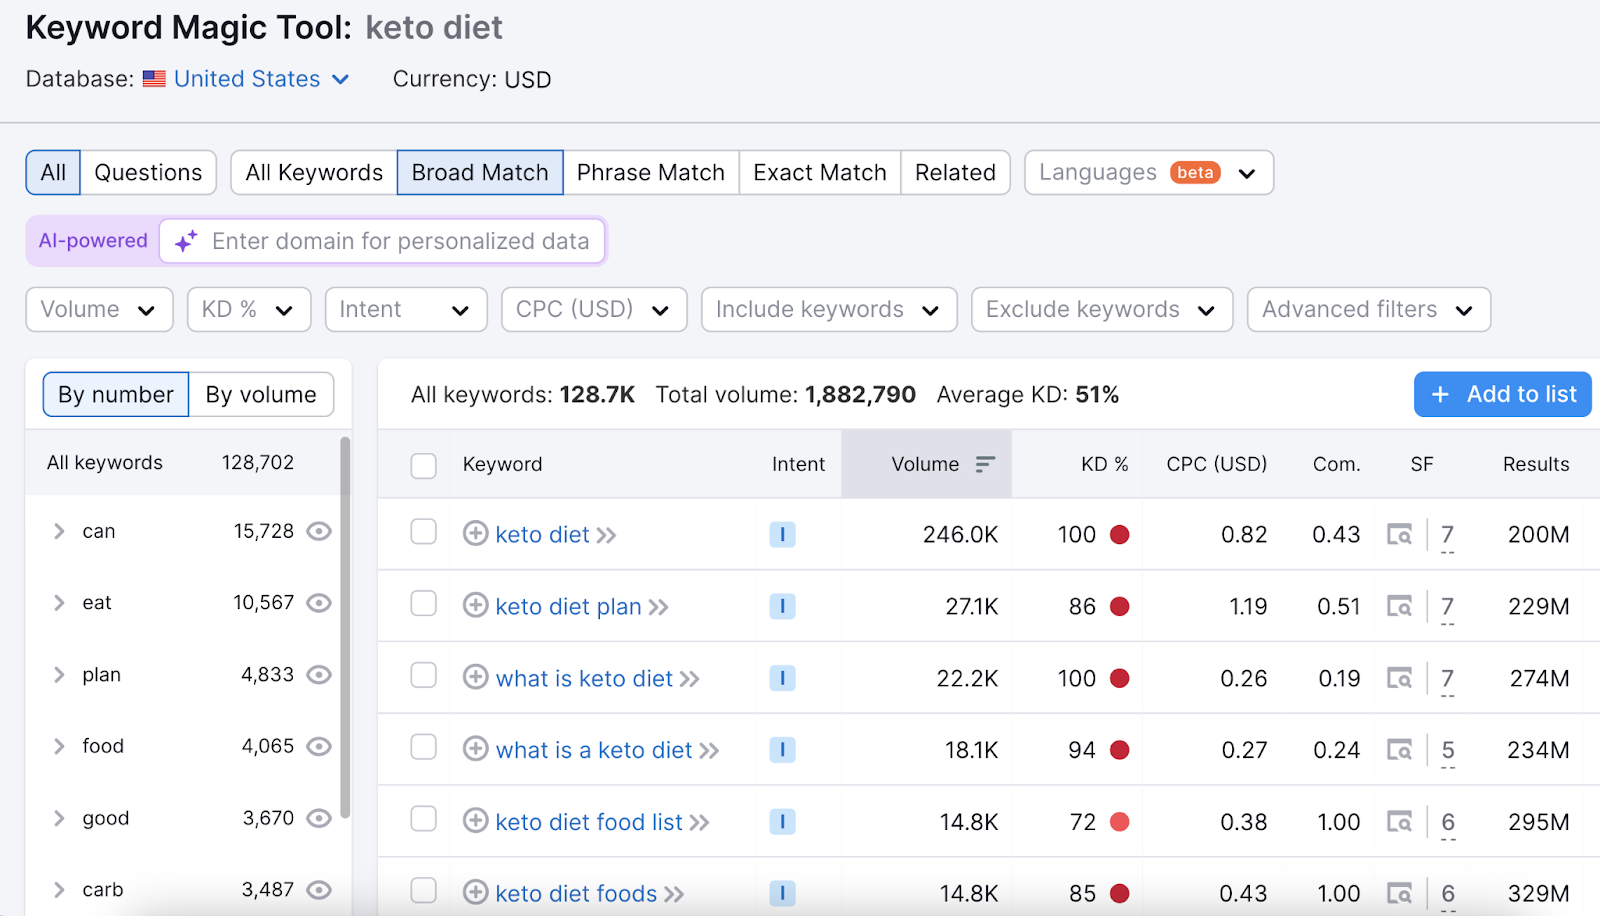
Task: Check the select-all checkbox in the table header
Action: pos(423,464)
